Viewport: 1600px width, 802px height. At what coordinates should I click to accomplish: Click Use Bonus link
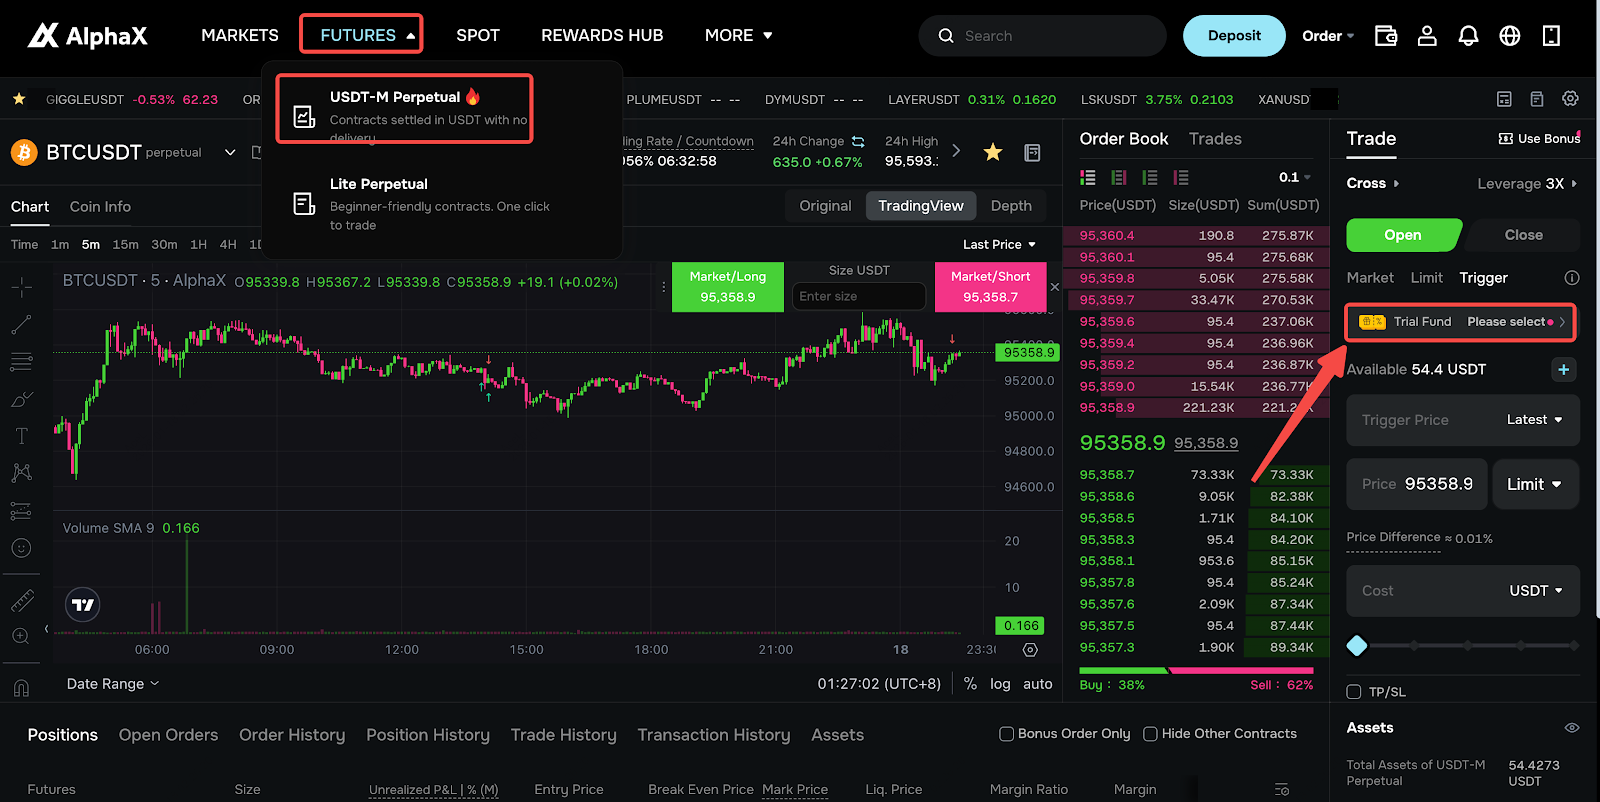(1539, 139)
